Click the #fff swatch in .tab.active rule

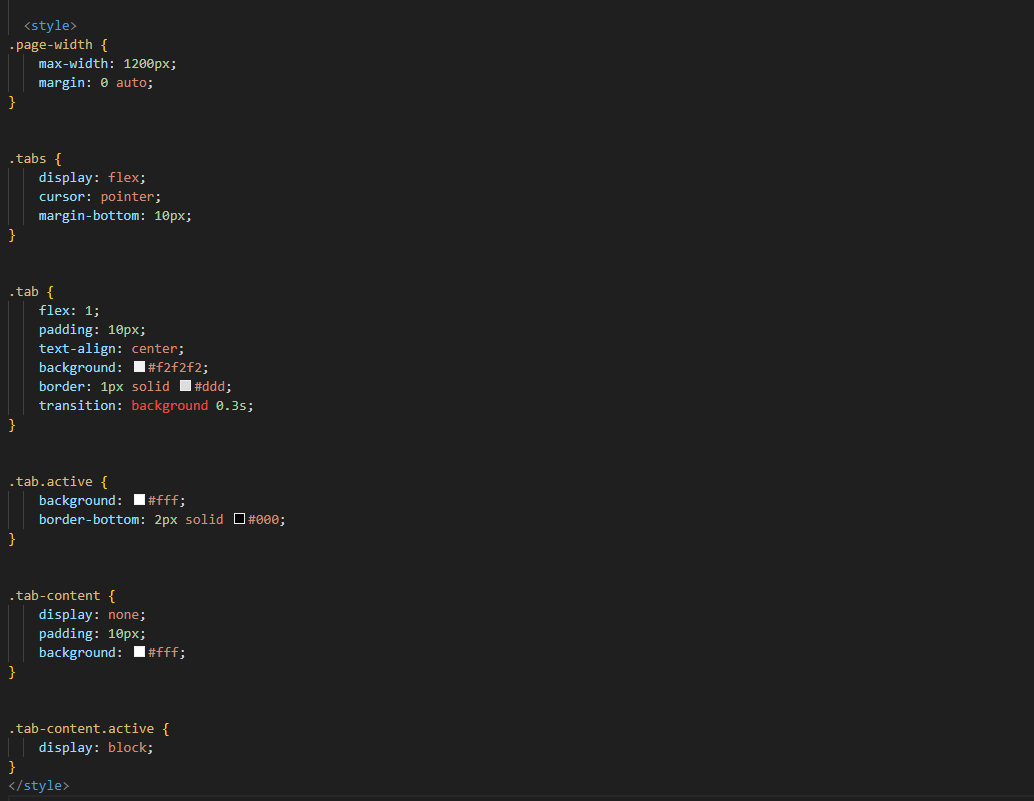tap(139, 500)
